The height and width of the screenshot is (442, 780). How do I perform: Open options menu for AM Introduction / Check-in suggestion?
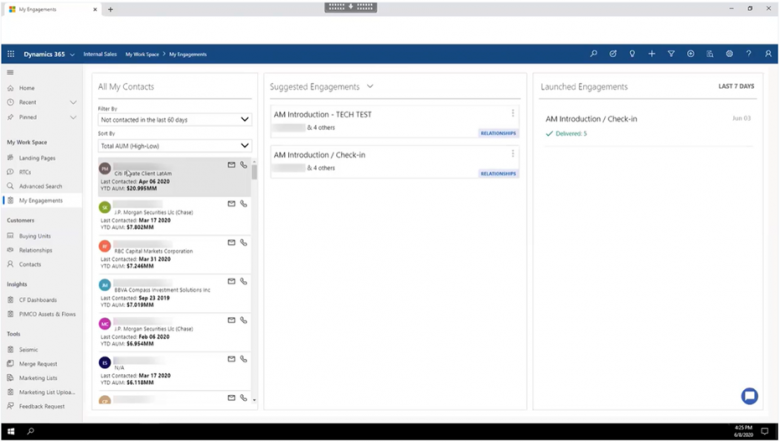pos(513,154)
